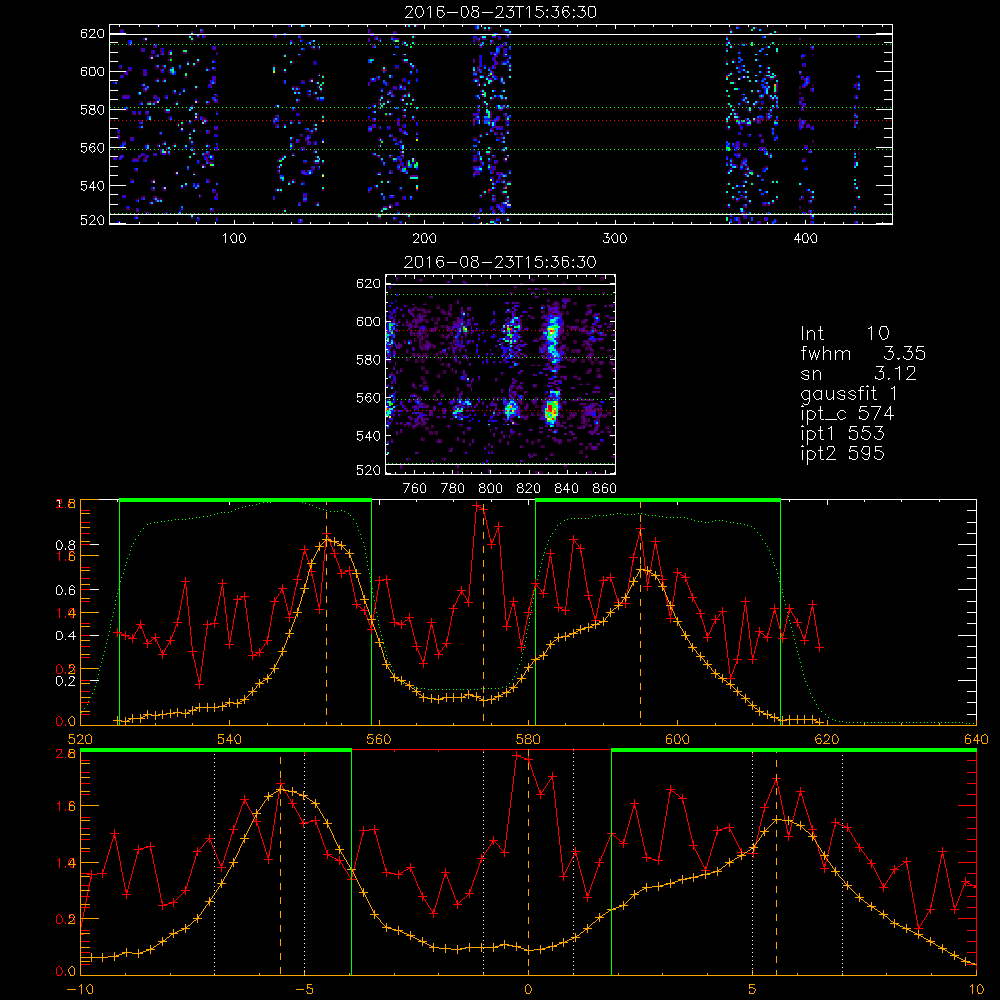Image resolution: width=1000 pixels, height=1000 pixels.
Task: Click the 780 x-axis label under middle image
Action: tap(453, 489)
